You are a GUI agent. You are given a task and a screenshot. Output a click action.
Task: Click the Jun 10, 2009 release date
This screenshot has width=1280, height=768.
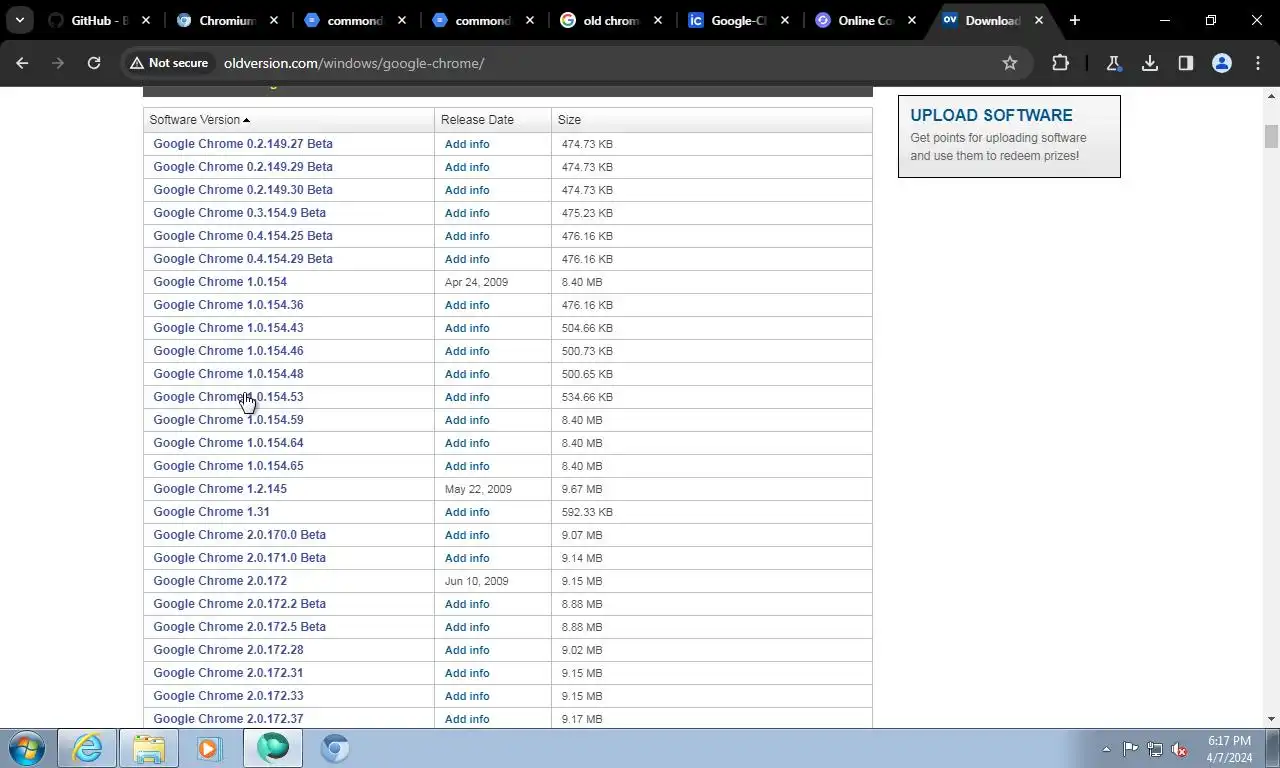(476, 581)
